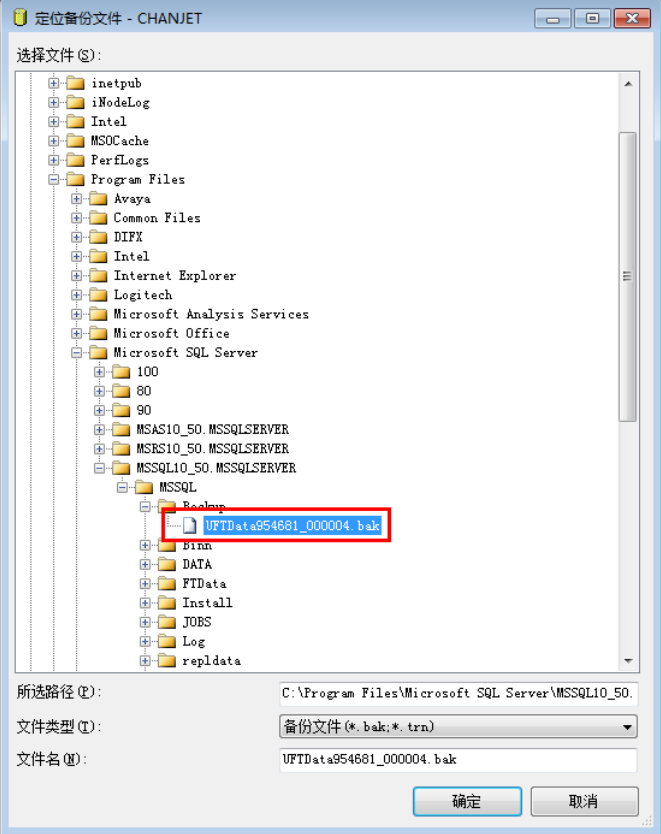Viewport: 661px width, 834px height.
Task: Select the Logitech label
Action: [x=143, y=295]
